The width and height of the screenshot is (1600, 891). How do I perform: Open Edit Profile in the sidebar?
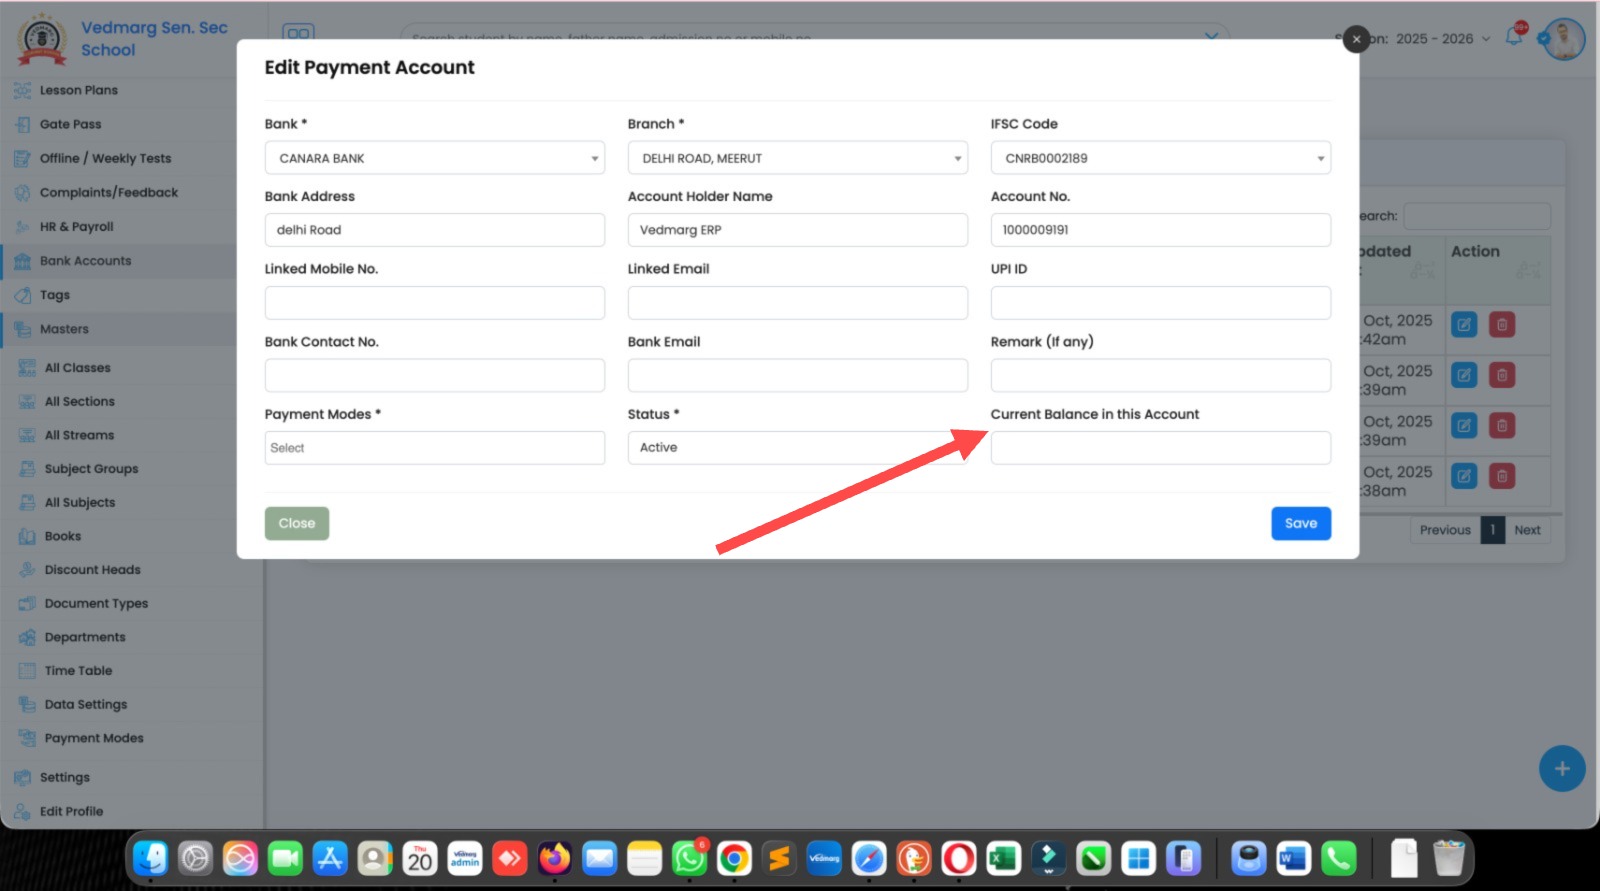pos(71,811)
